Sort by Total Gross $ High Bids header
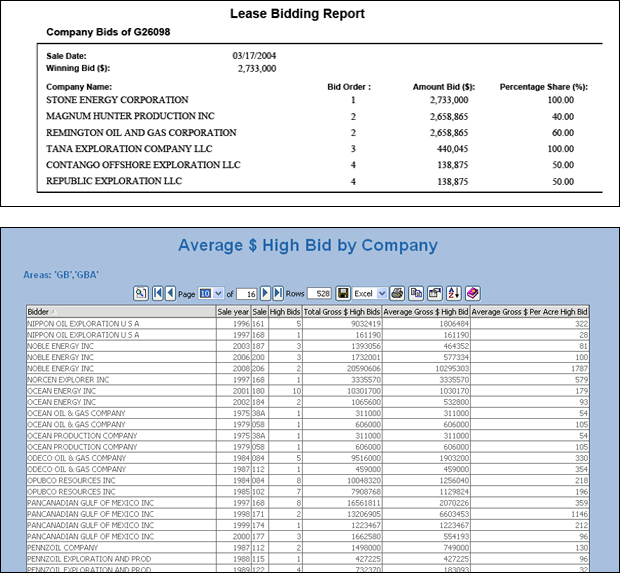 (x=342, y=312)
